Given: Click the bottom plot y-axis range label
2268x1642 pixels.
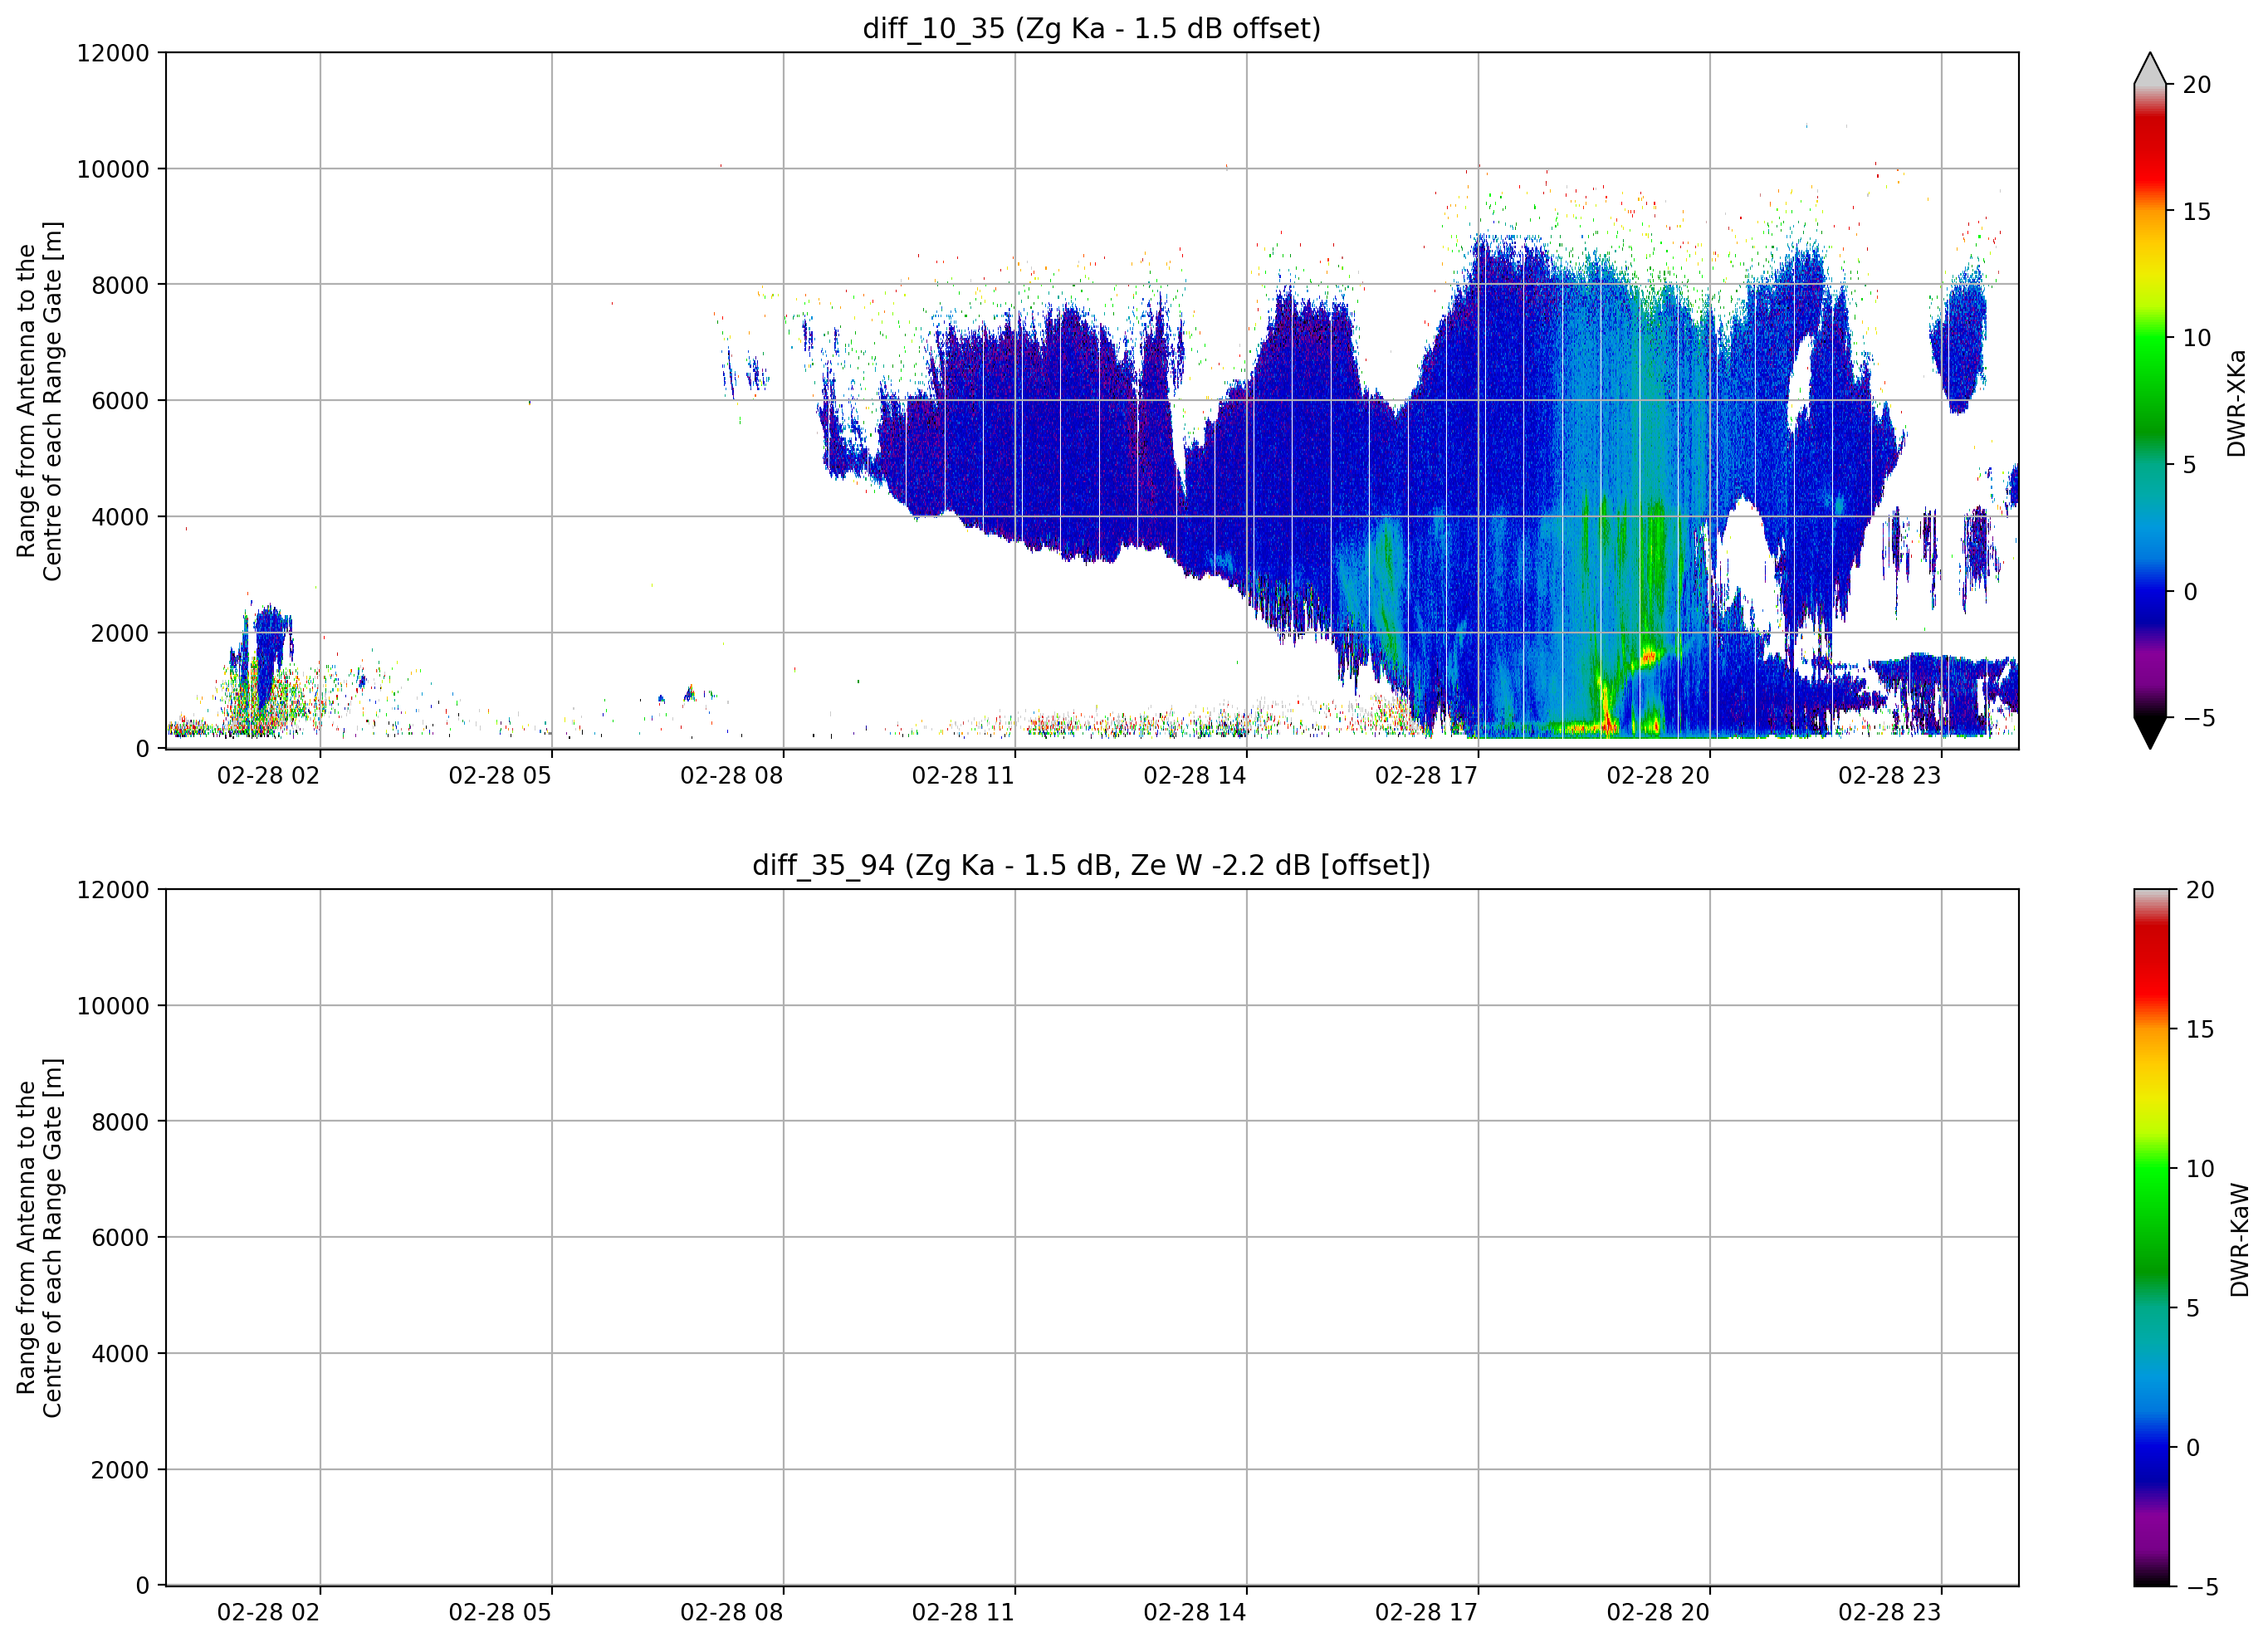Looking at the screenshot, I should coord(39,1238).
